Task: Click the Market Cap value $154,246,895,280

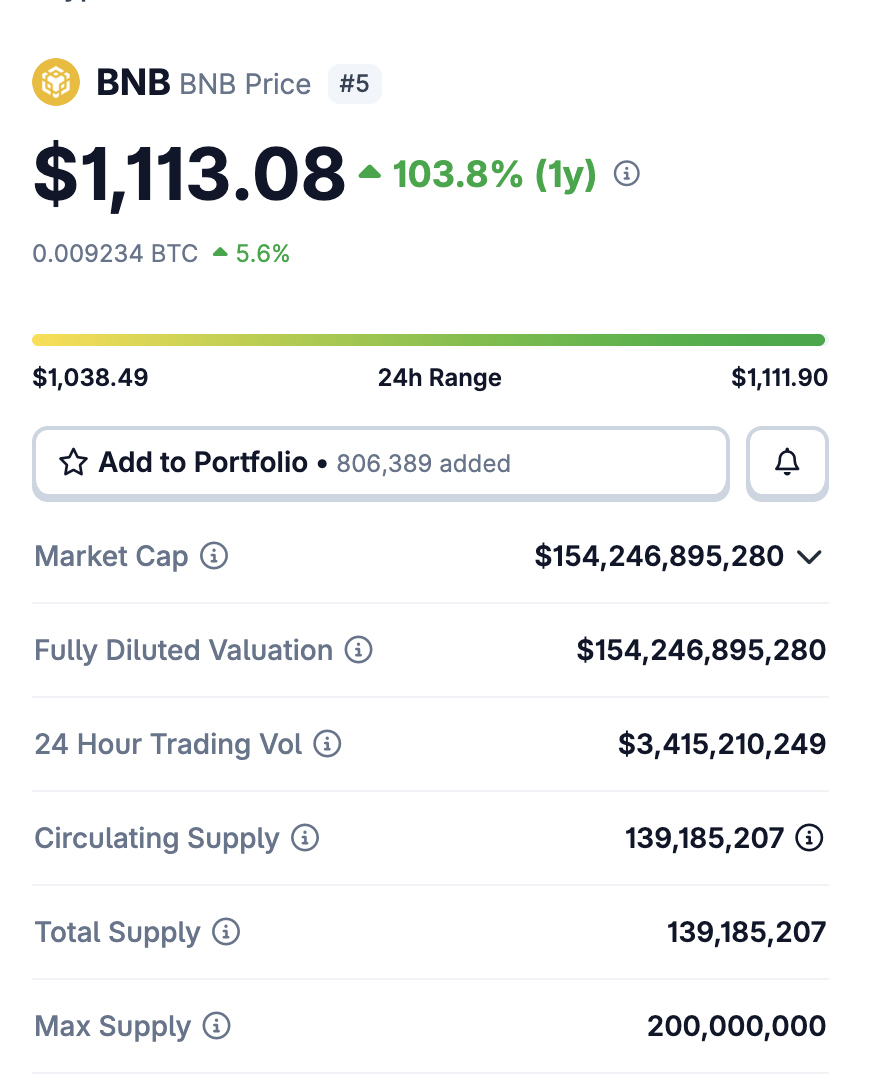Action: [659, 556]
